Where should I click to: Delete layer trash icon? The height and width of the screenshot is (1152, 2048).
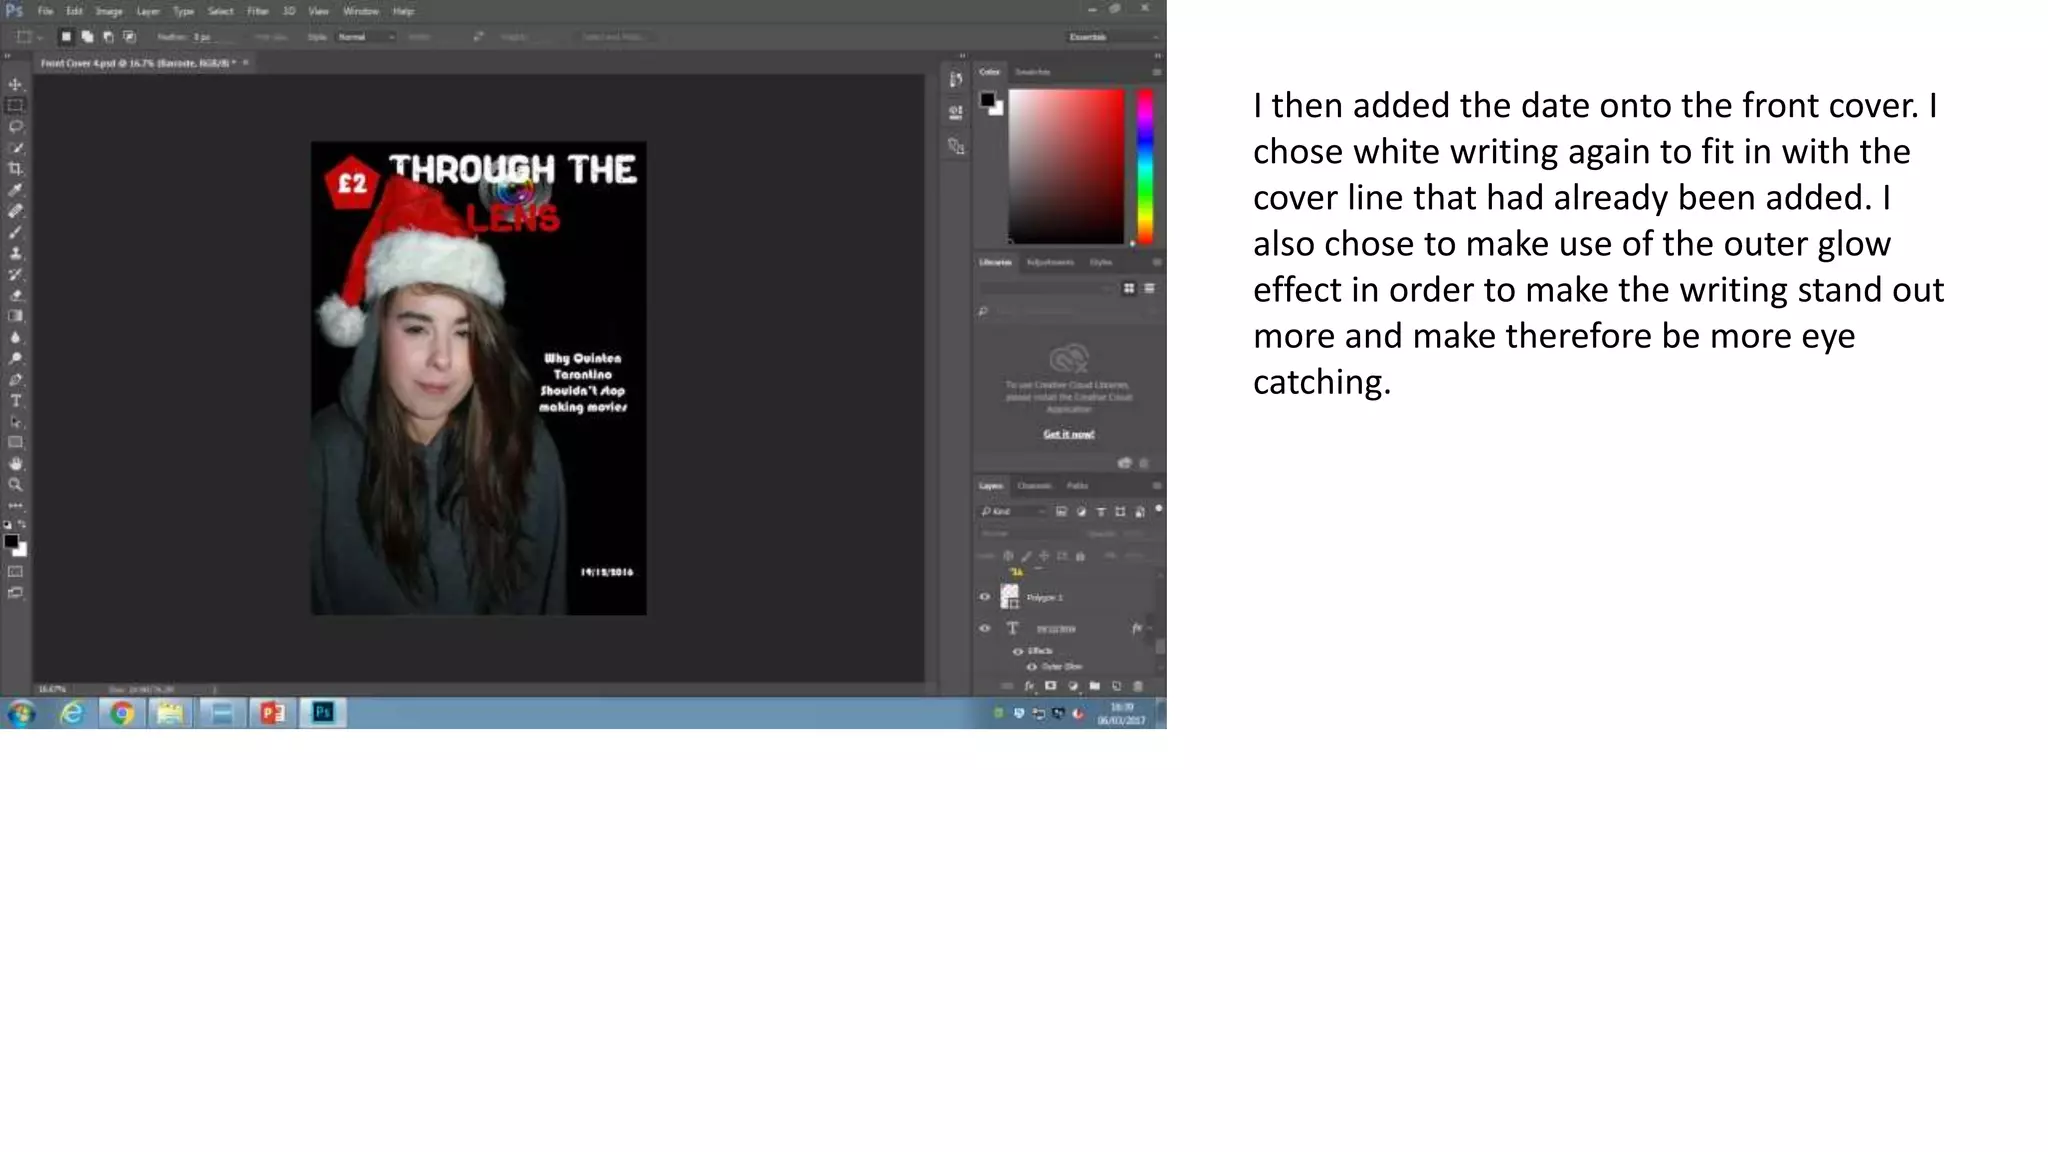coord(1138,686)
